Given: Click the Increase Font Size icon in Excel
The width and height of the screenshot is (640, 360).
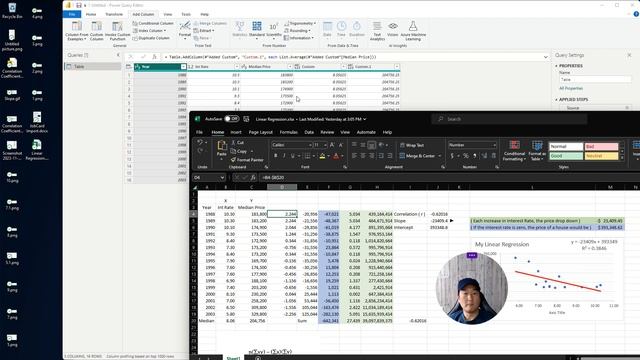Looking at the screenshot, I should point(332,145).
